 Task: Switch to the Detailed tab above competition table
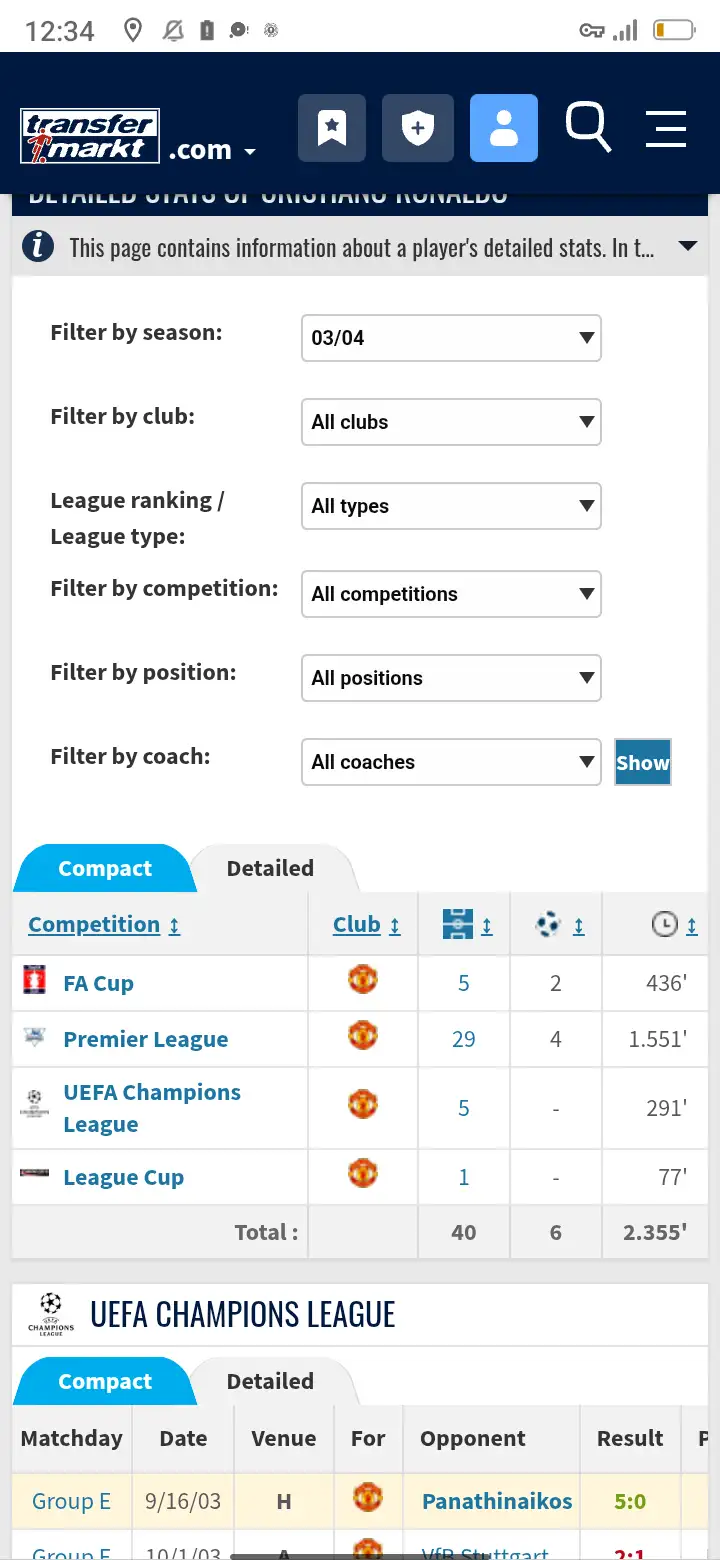coord(270,868)
